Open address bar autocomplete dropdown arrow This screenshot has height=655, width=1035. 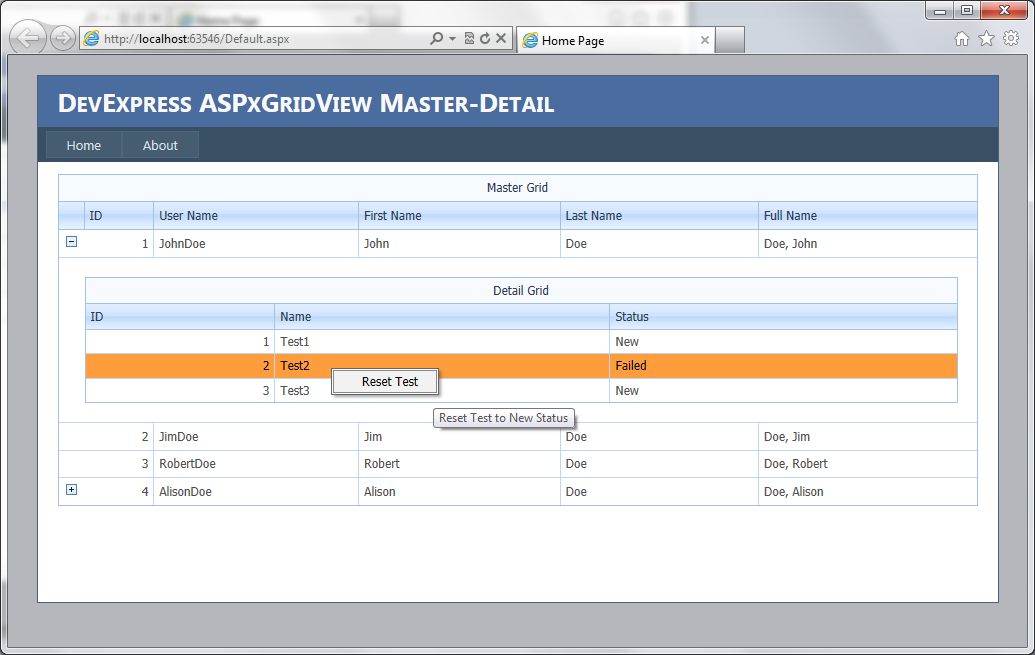(x=452, y=38)
